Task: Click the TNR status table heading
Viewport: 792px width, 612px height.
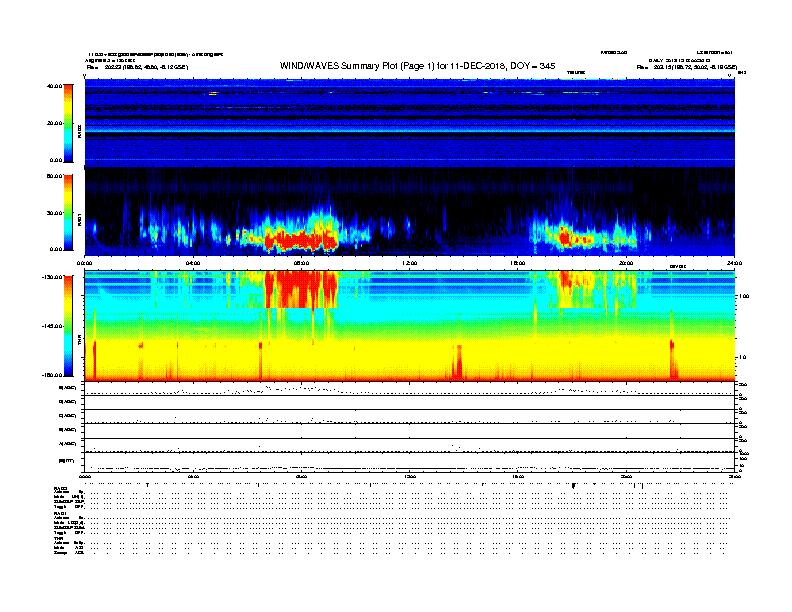Action: coord(58,538)
